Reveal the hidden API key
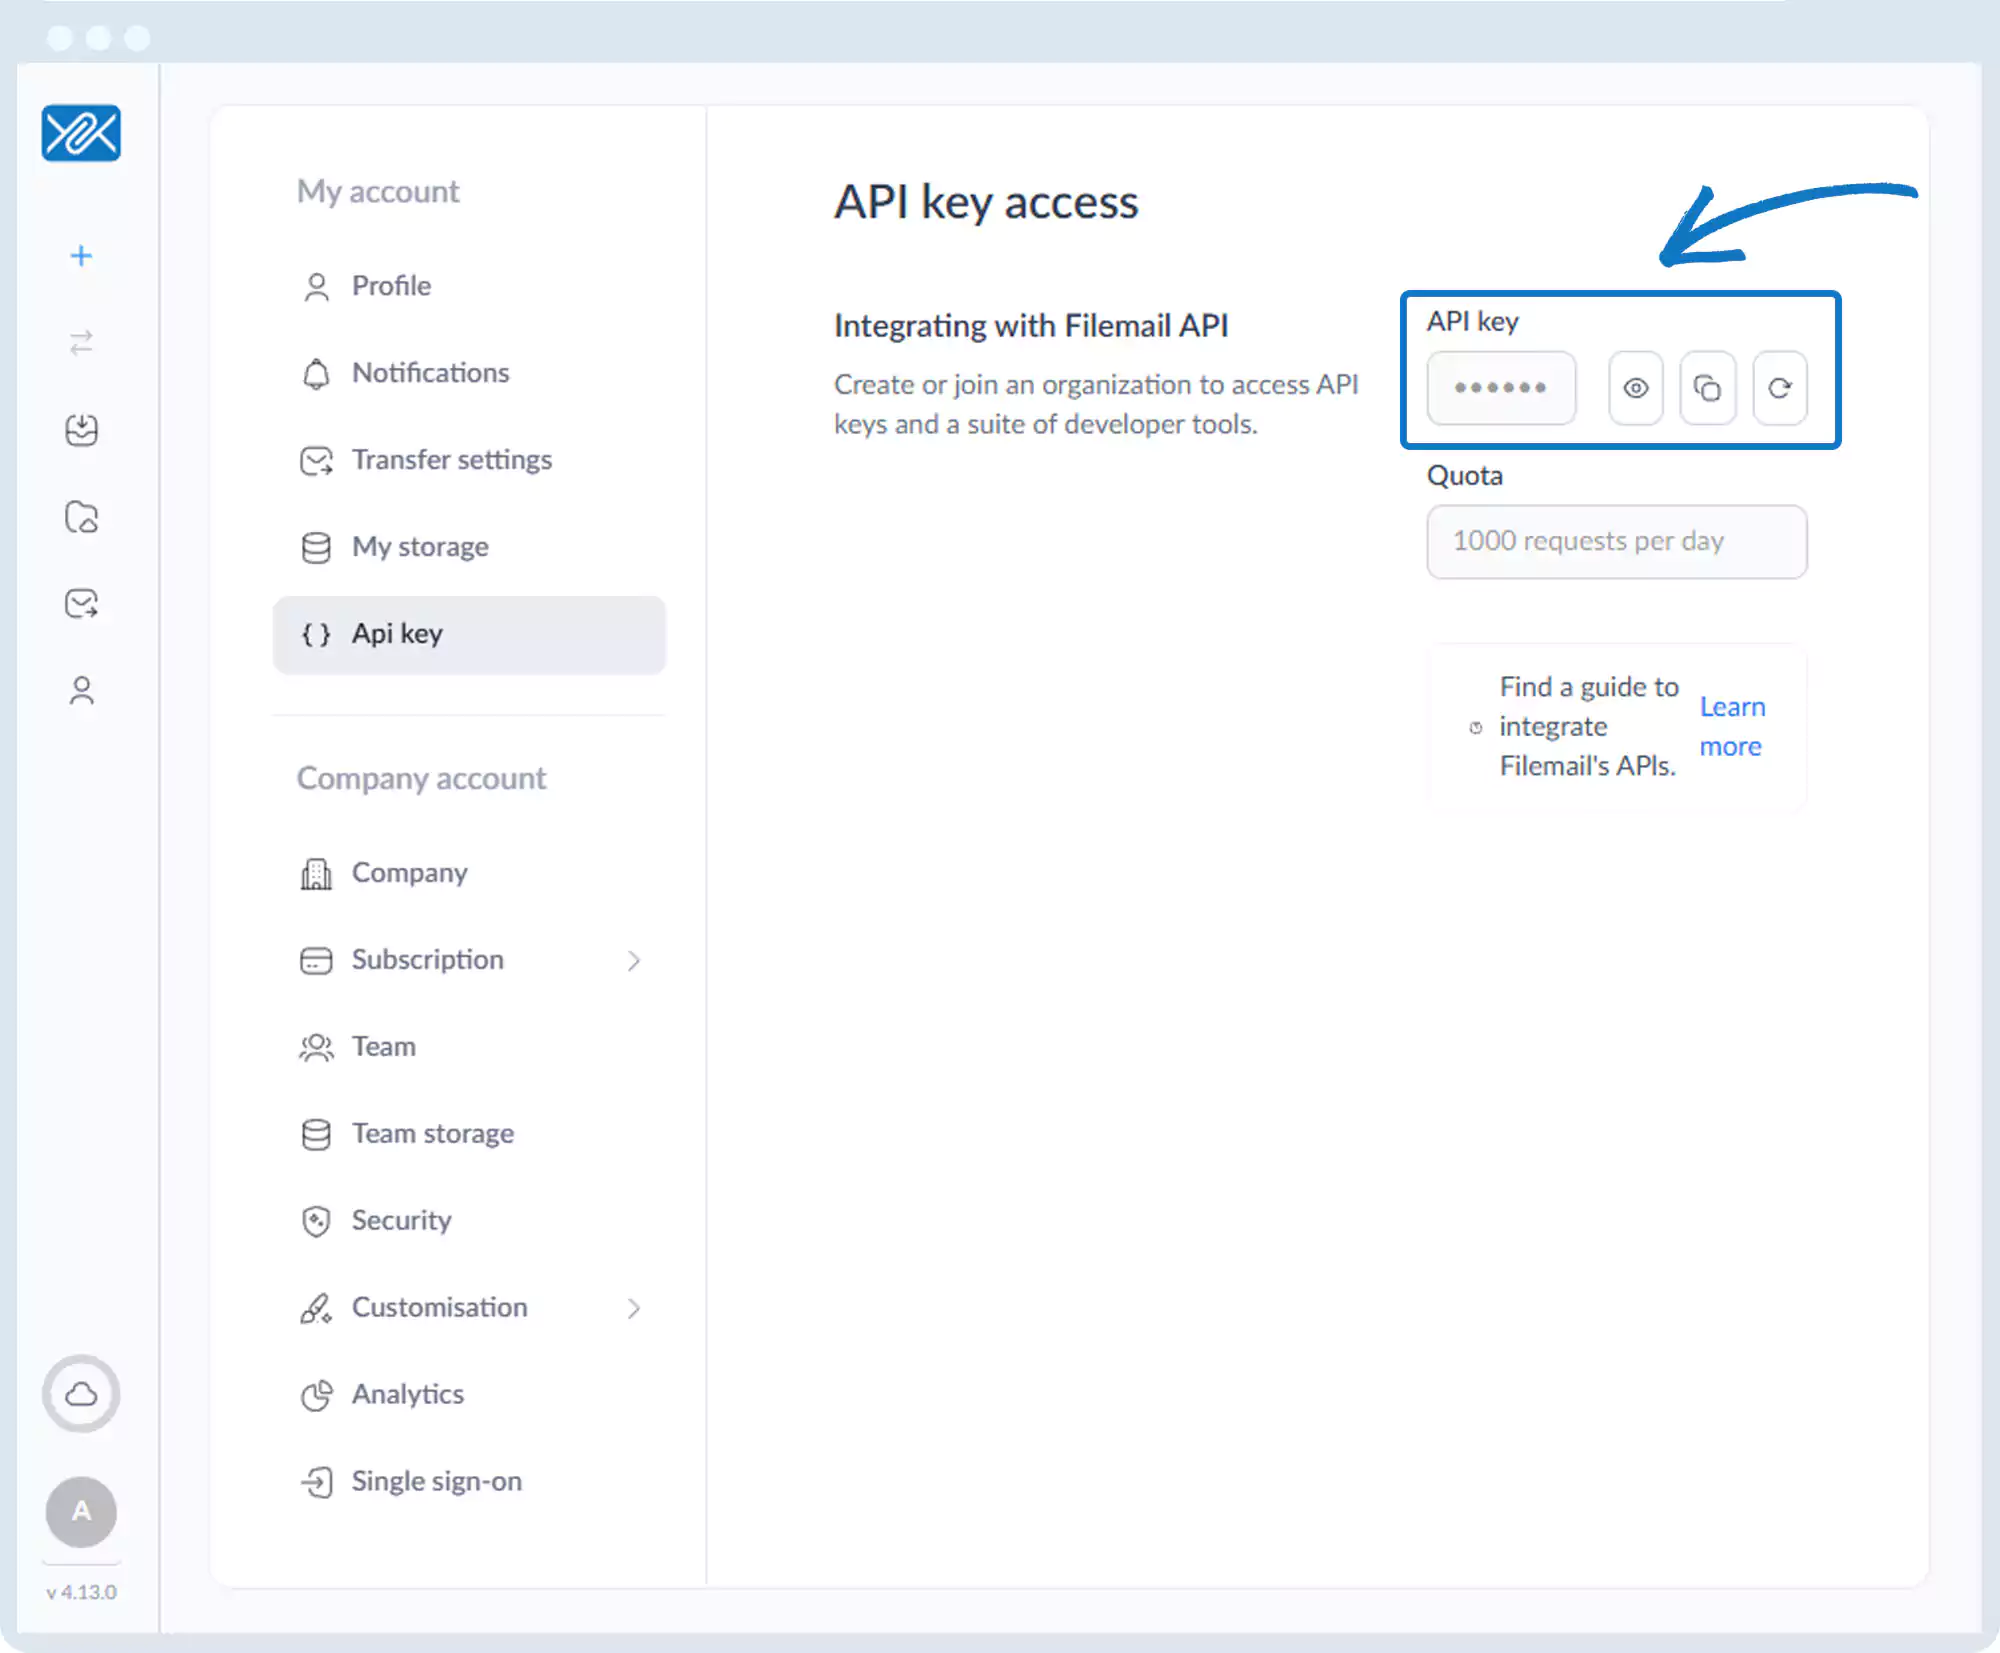 click(1635, 388)
